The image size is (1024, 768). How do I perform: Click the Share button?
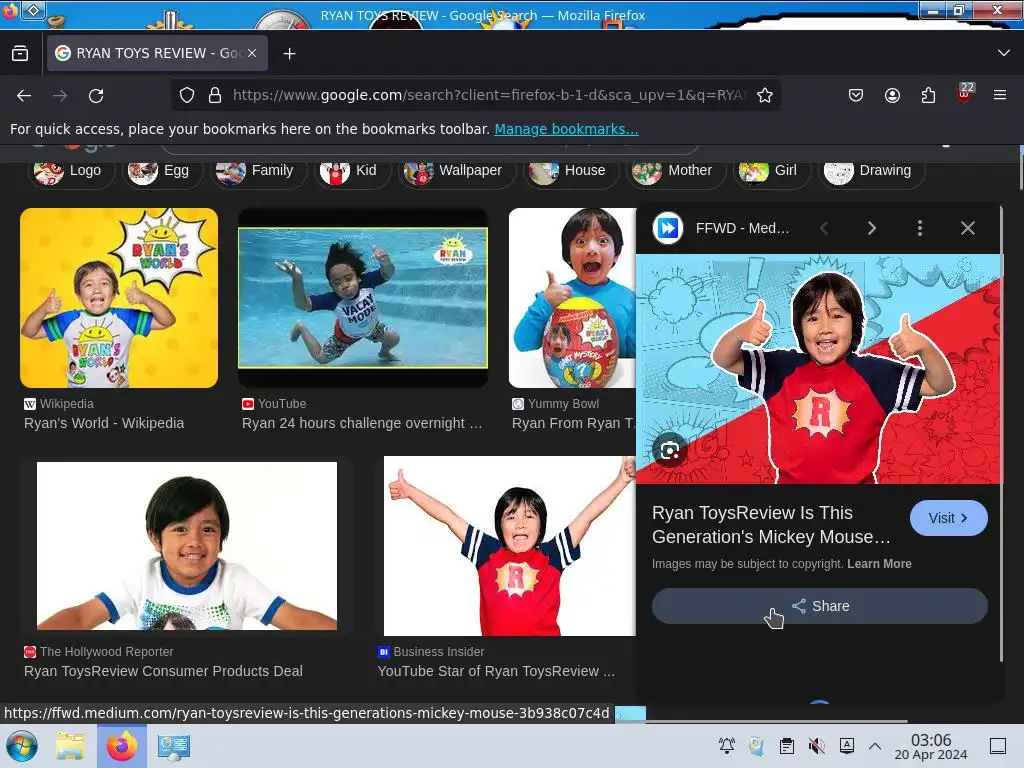820,606
